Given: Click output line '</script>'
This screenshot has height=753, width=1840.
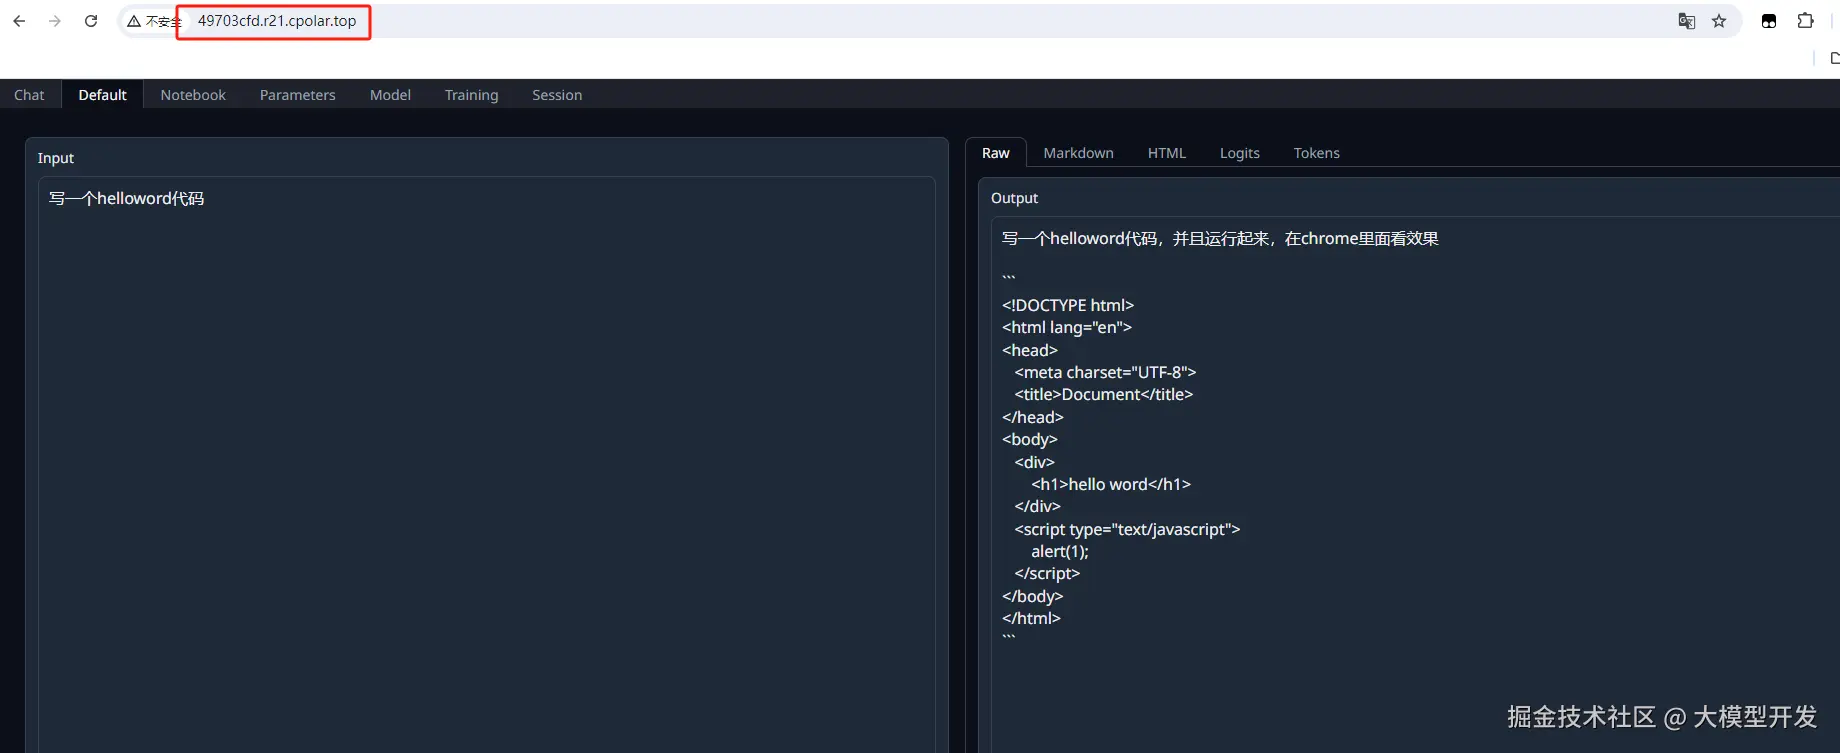Looking at the screenshot, I should [x=1047, y=573].
